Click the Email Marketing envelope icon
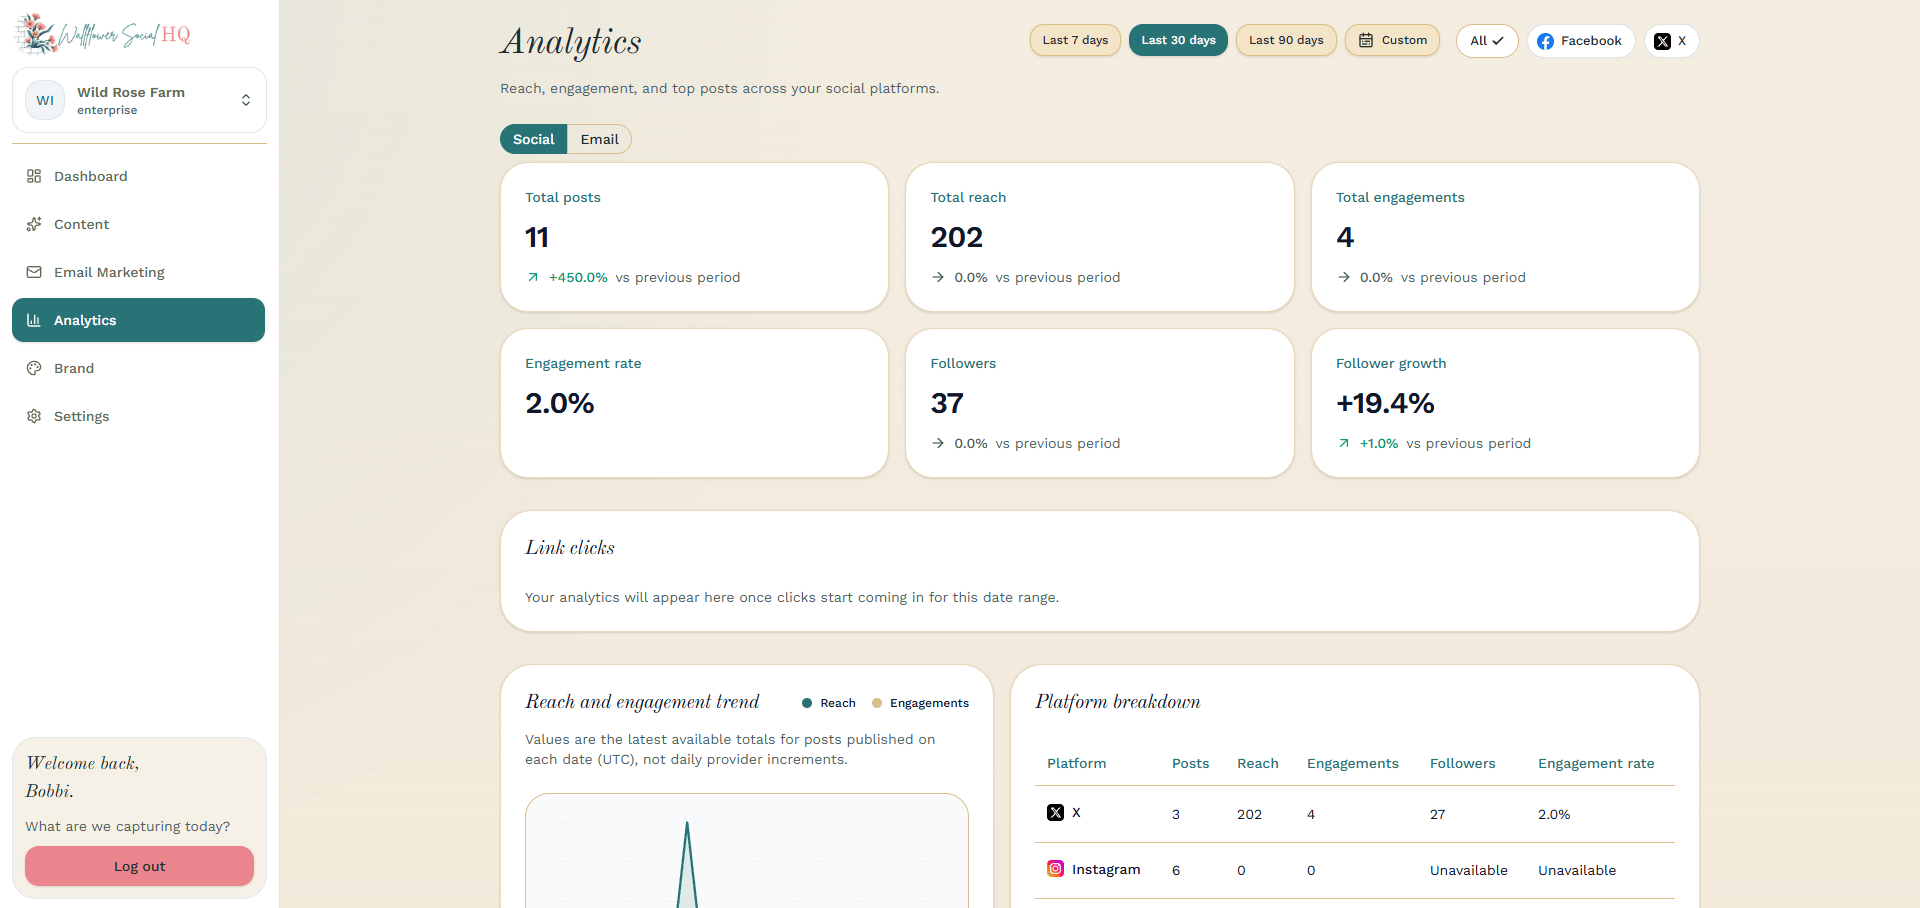This screenshot has width=1920, height=908. (34, 272)
